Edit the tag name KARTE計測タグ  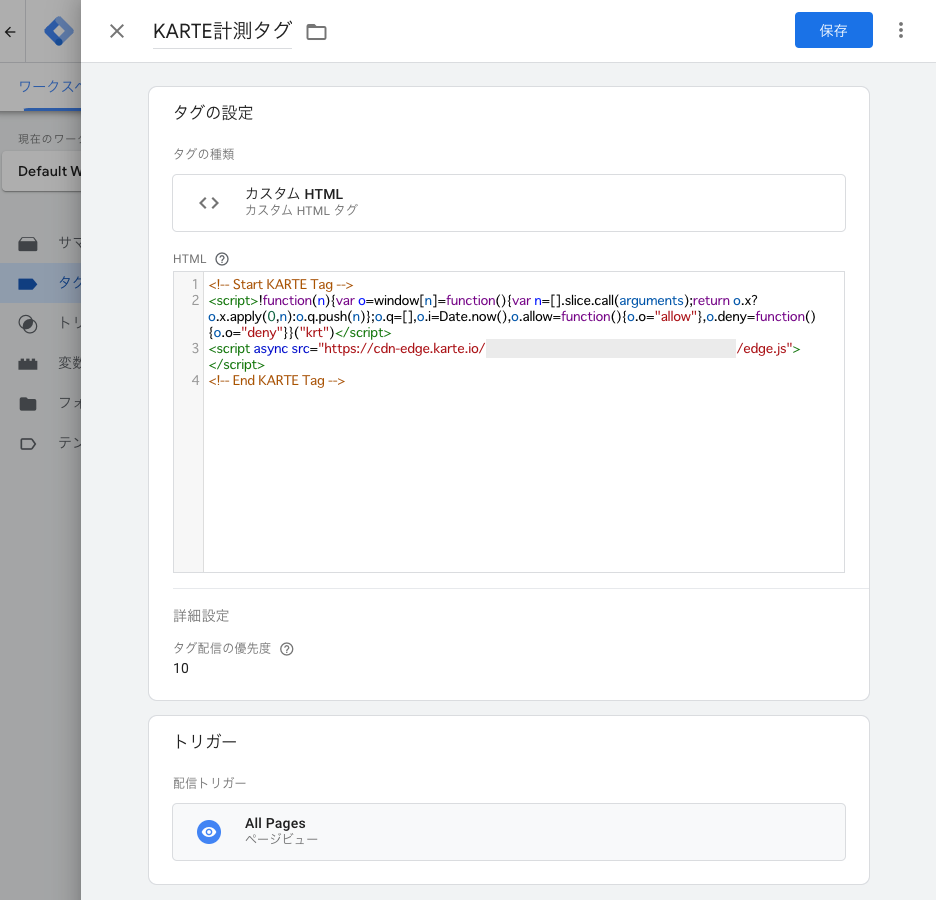click(222, 30)
